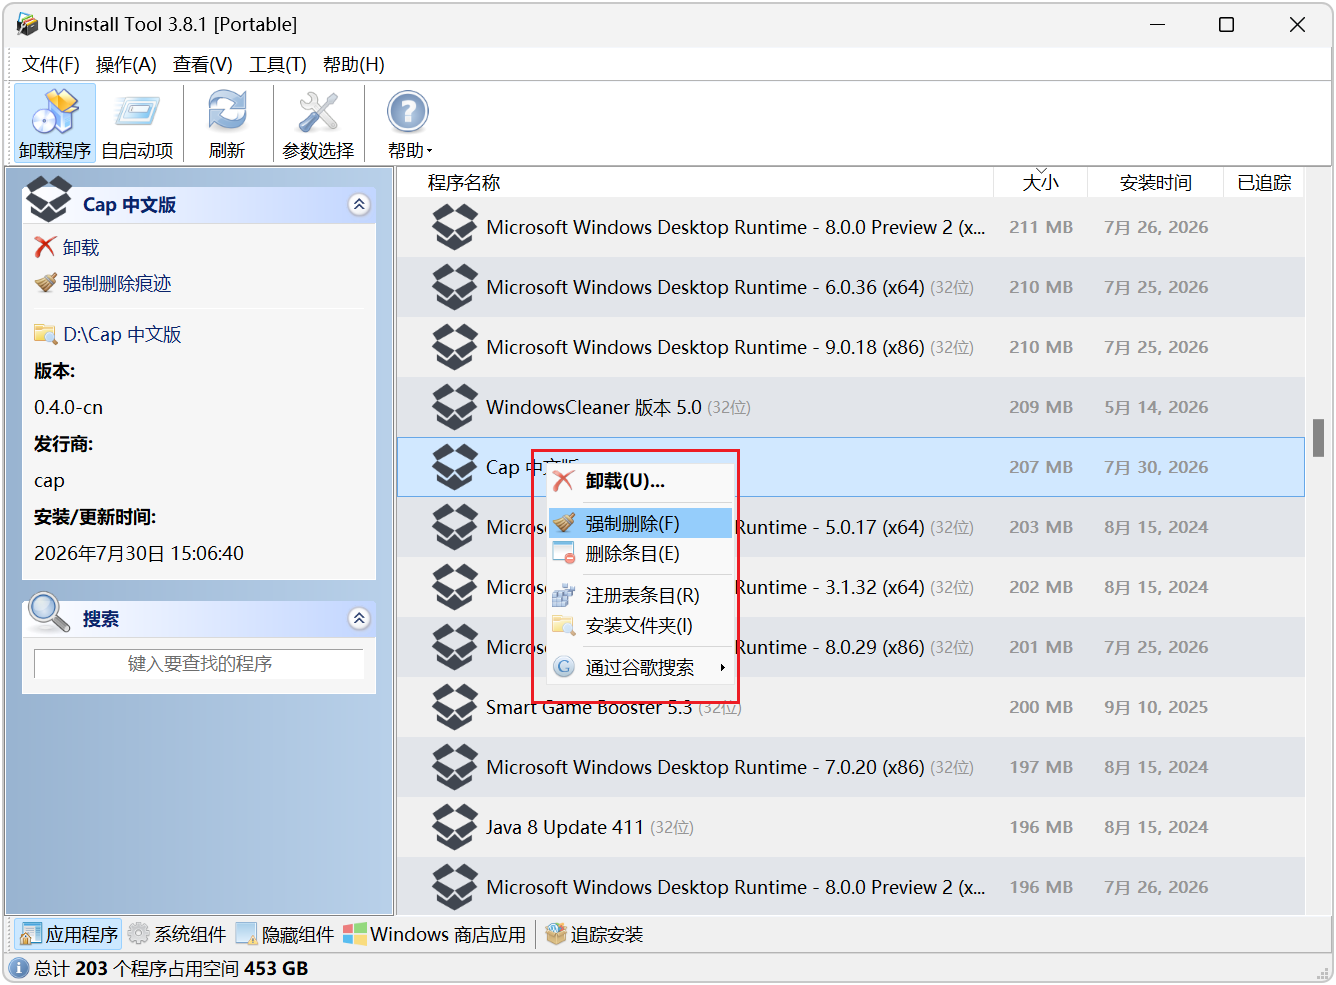1336x985 pixels.
Task: Focus the 键入要查找的程序 search field
Action: 199,664
